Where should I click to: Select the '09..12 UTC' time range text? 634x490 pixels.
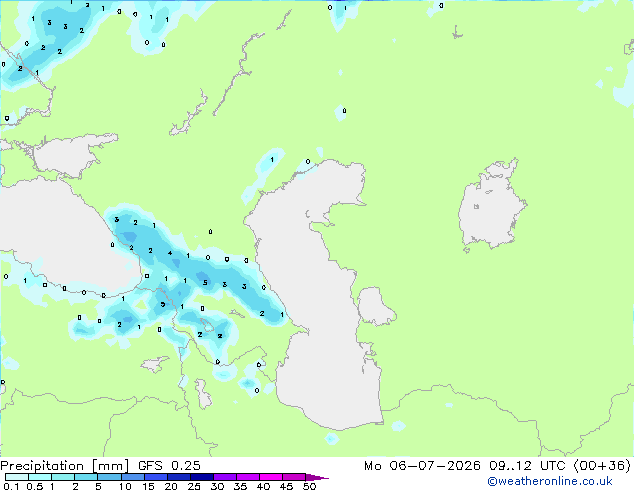526,466
